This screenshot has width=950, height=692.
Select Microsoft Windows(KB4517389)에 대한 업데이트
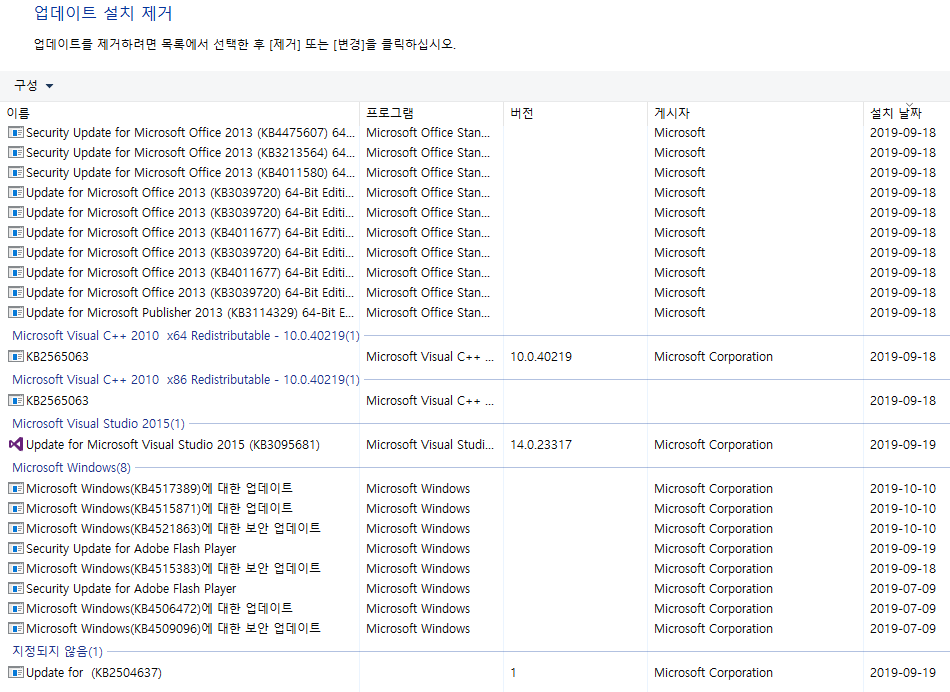point(159,488)
